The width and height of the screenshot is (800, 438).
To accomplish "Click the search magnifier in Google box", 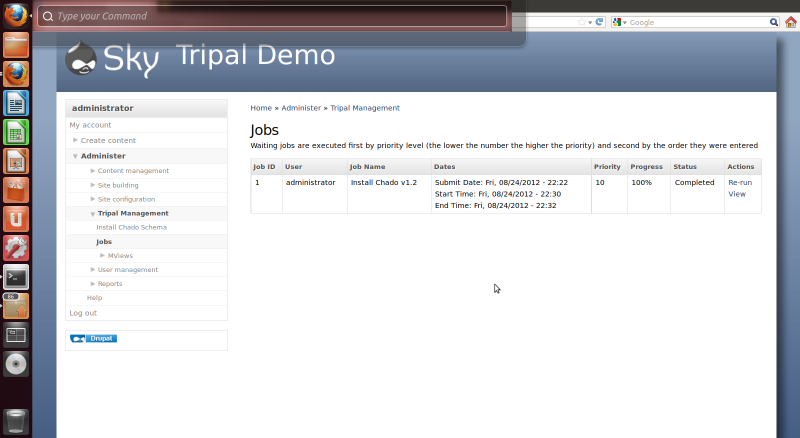I will coord(773,22).
